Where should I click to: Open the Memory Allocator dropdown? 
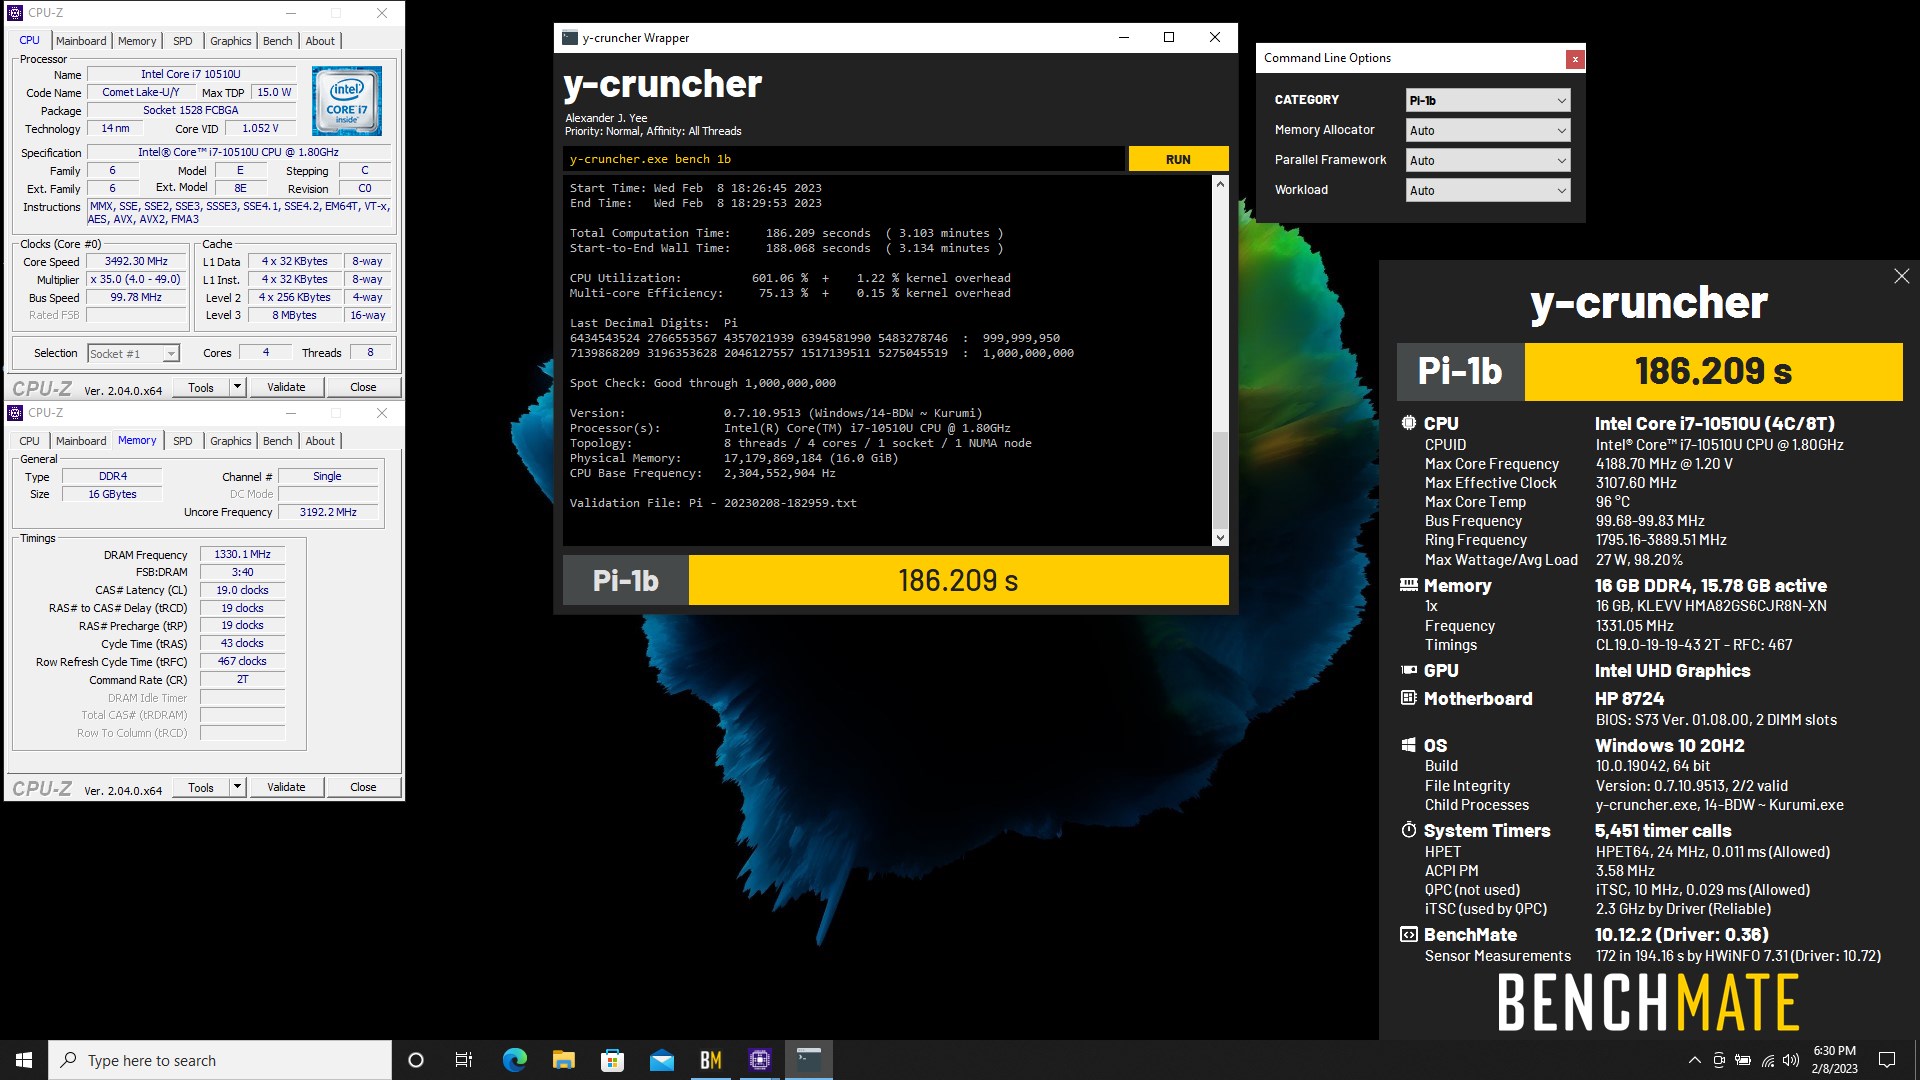tap(1487, 130)
